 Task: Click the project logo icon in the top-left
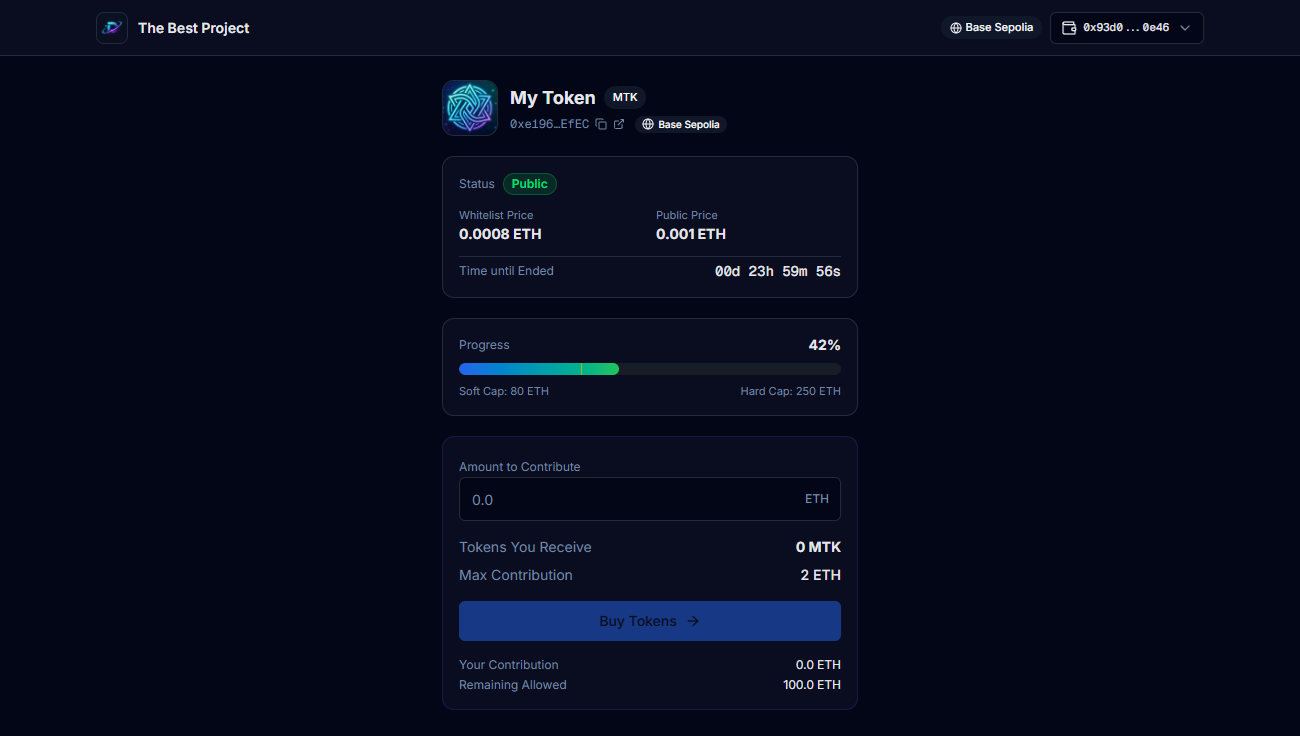[111, 27]
